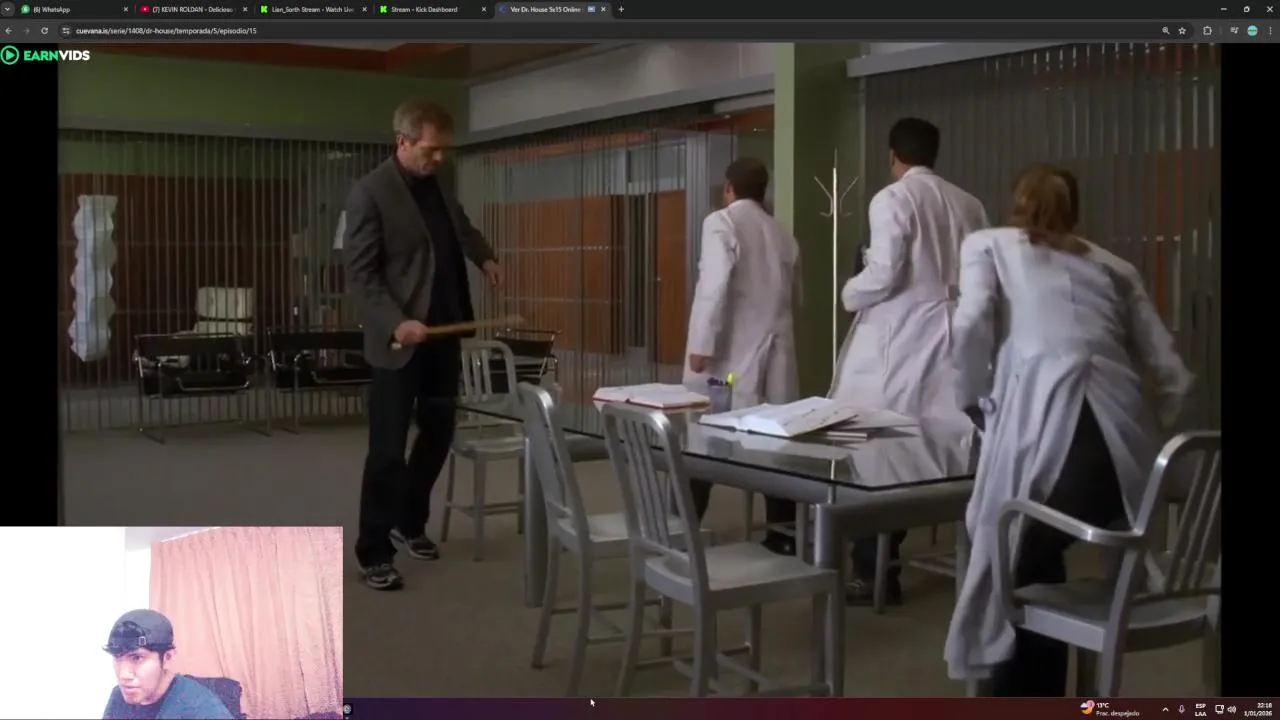Open the volume speaker icon
The height and width of the screenshot is (720, 1280).
click(1231, 709)
